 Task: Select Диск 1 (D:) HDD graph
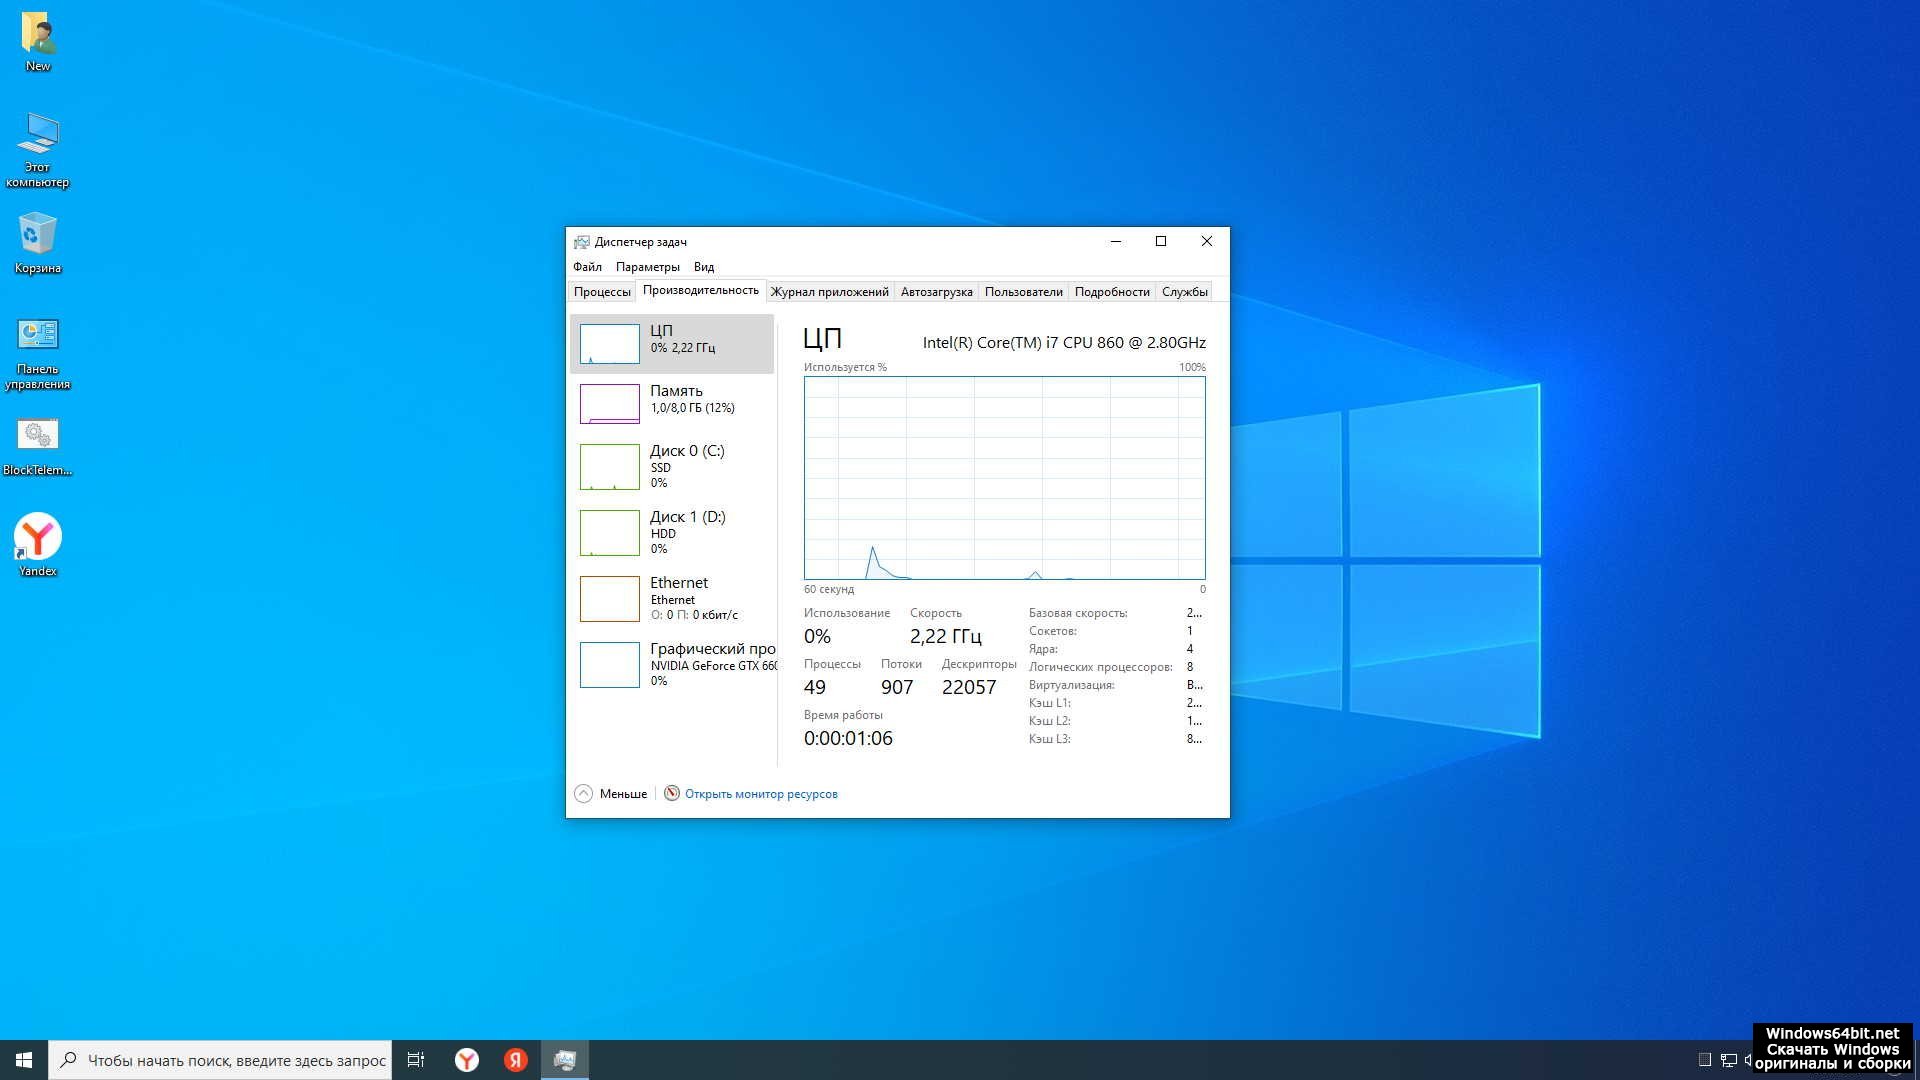click(x=671, y=532)
